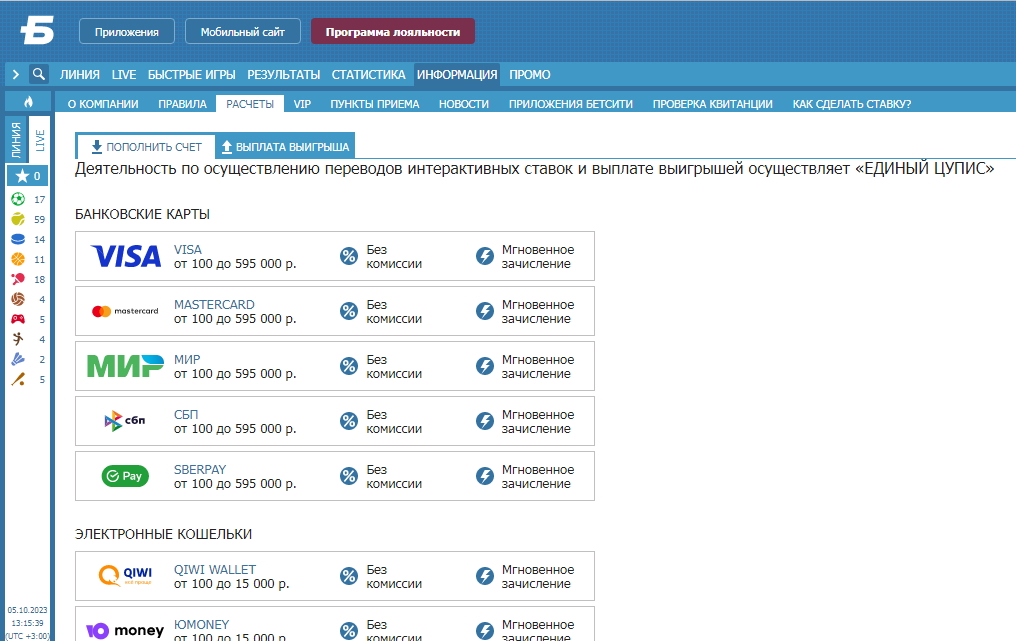
Task: Open ПРОМО menu item
Action: pos(529,75)
